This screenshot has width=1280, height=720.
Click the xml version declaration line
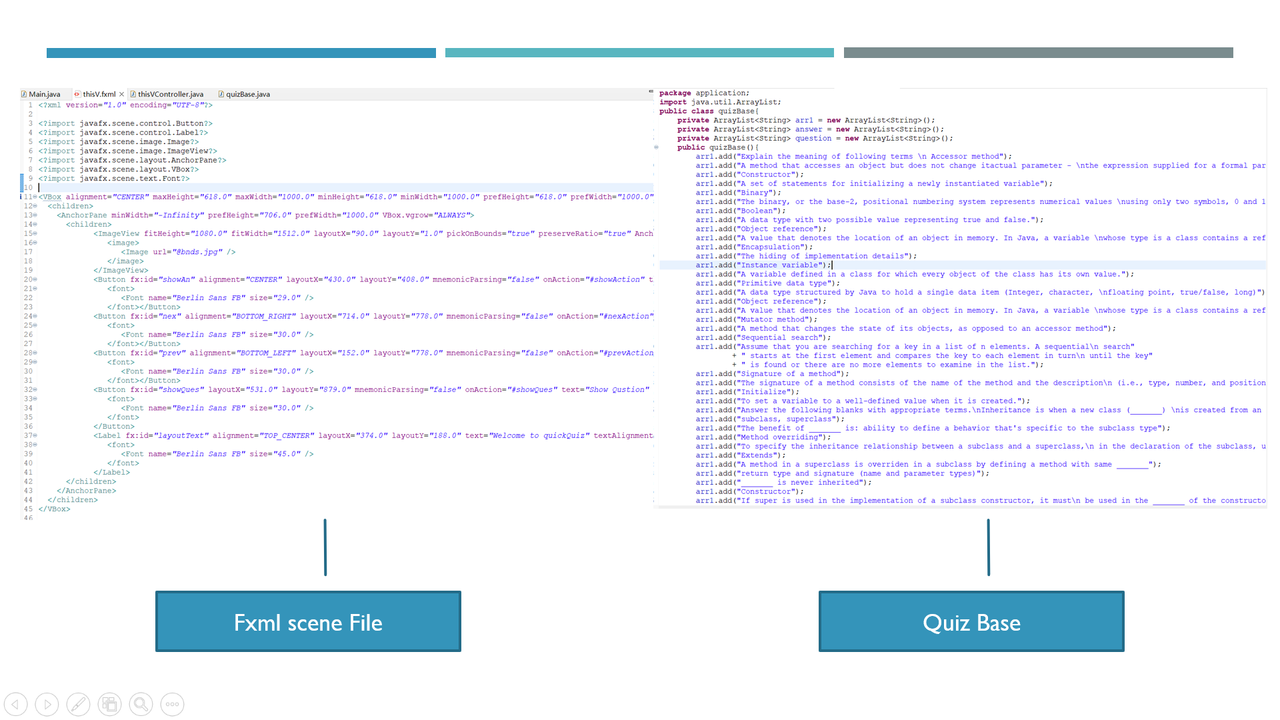click(x=125, y=104)
